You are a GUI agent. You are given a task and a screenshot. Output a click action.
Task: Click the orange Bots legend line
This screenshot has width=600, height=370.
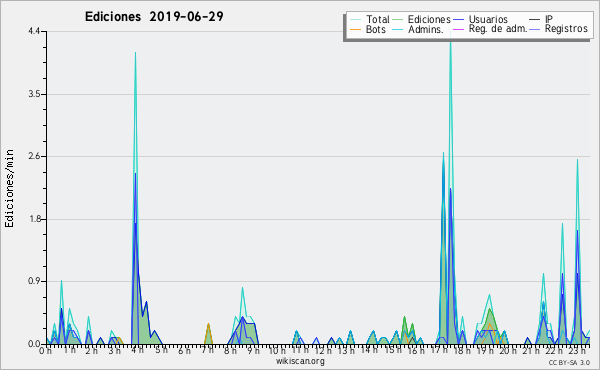(x=355, y=29)
